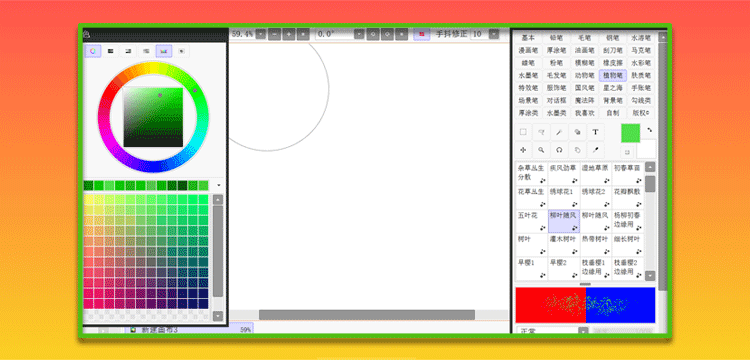750x360 pixels.
Task: Open the 0.0° rotation angle dropdown
Action: pos(359,34)
